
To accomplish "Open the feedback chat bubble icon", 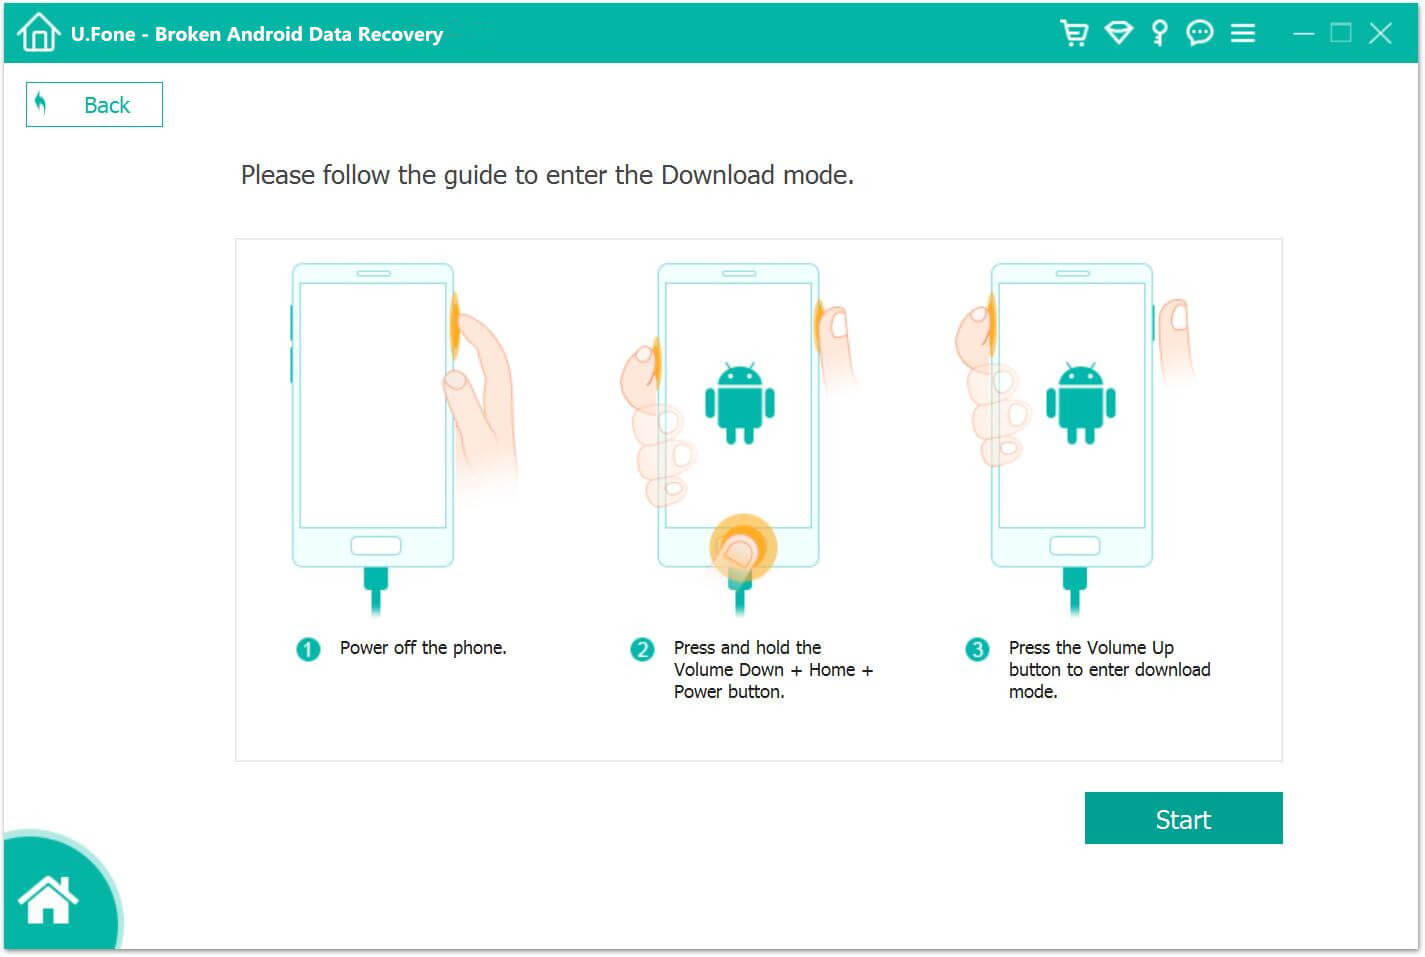I will pyautogui.click(x=1199, y=33).
